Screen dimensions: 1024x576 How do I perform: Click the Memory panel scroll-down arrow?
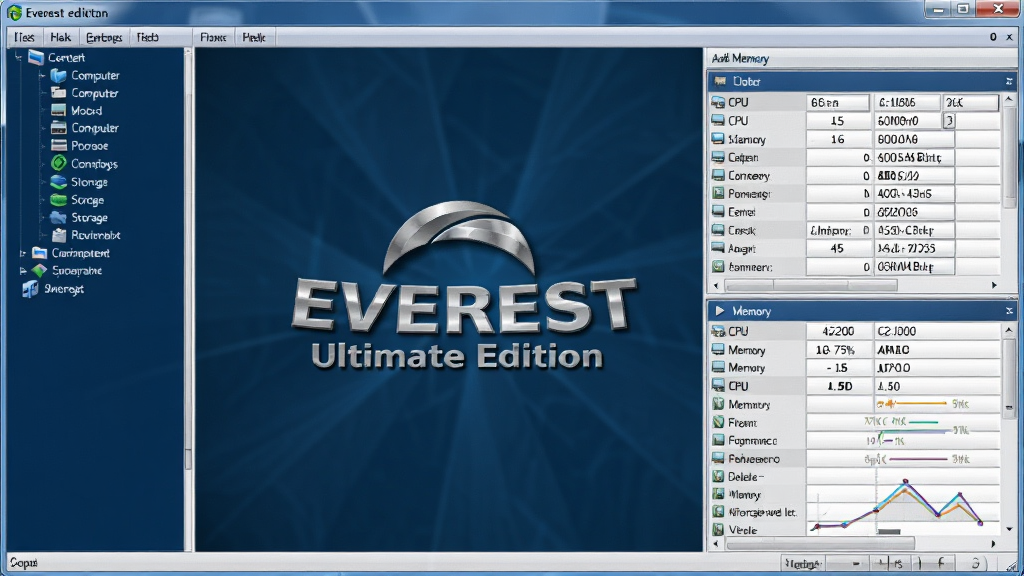(x=1009, y=529)
